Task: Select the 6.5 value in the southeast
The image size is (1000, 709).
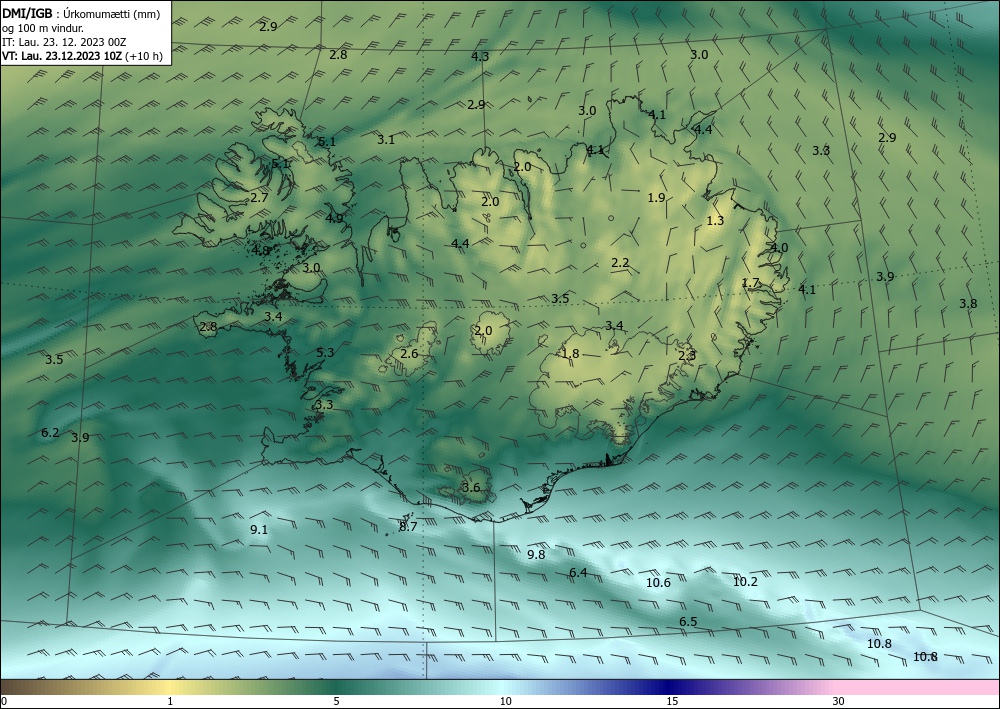Action: click(x=688, y=622)
